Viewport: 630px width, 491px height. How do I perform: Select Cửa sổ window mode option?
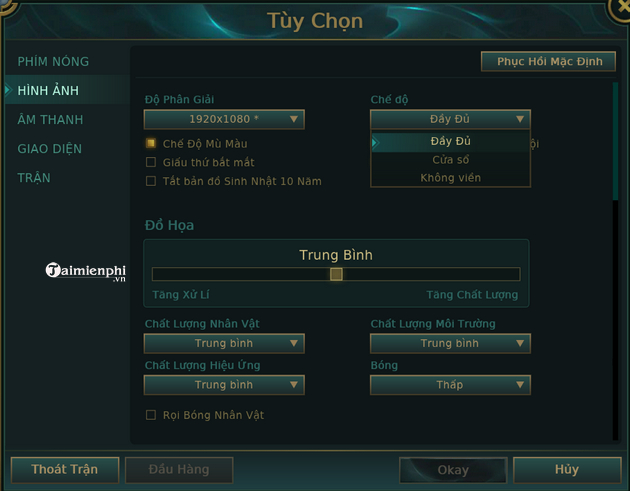click(x=450, y=160)
